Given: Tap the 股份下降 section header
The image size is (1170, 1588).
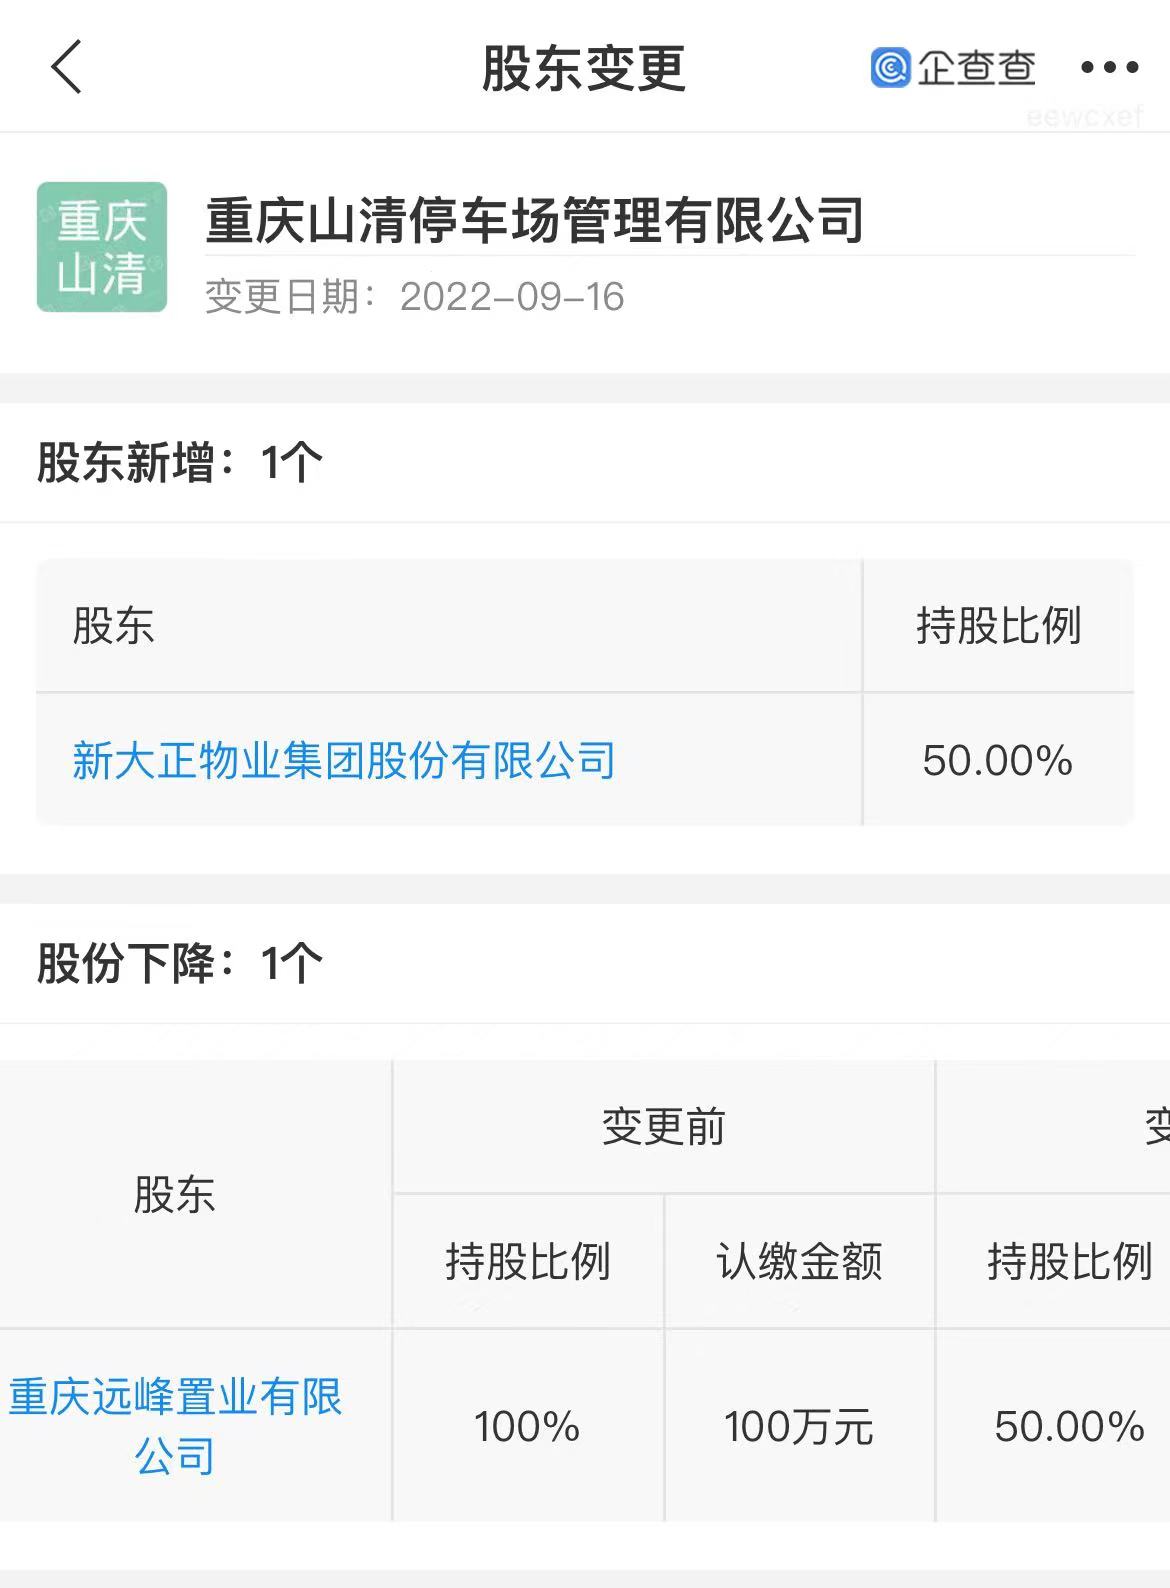Looking at the screenshot, I should click(180, 963).
